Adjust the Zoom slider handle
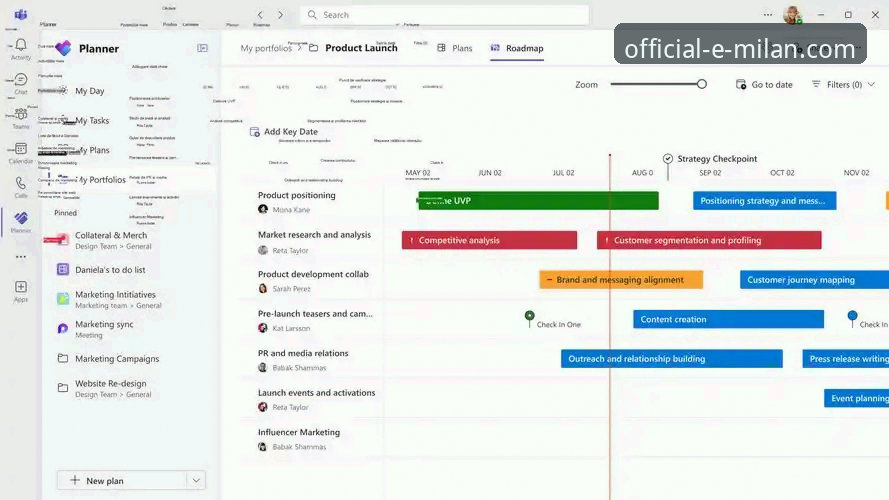 (702, 85)
